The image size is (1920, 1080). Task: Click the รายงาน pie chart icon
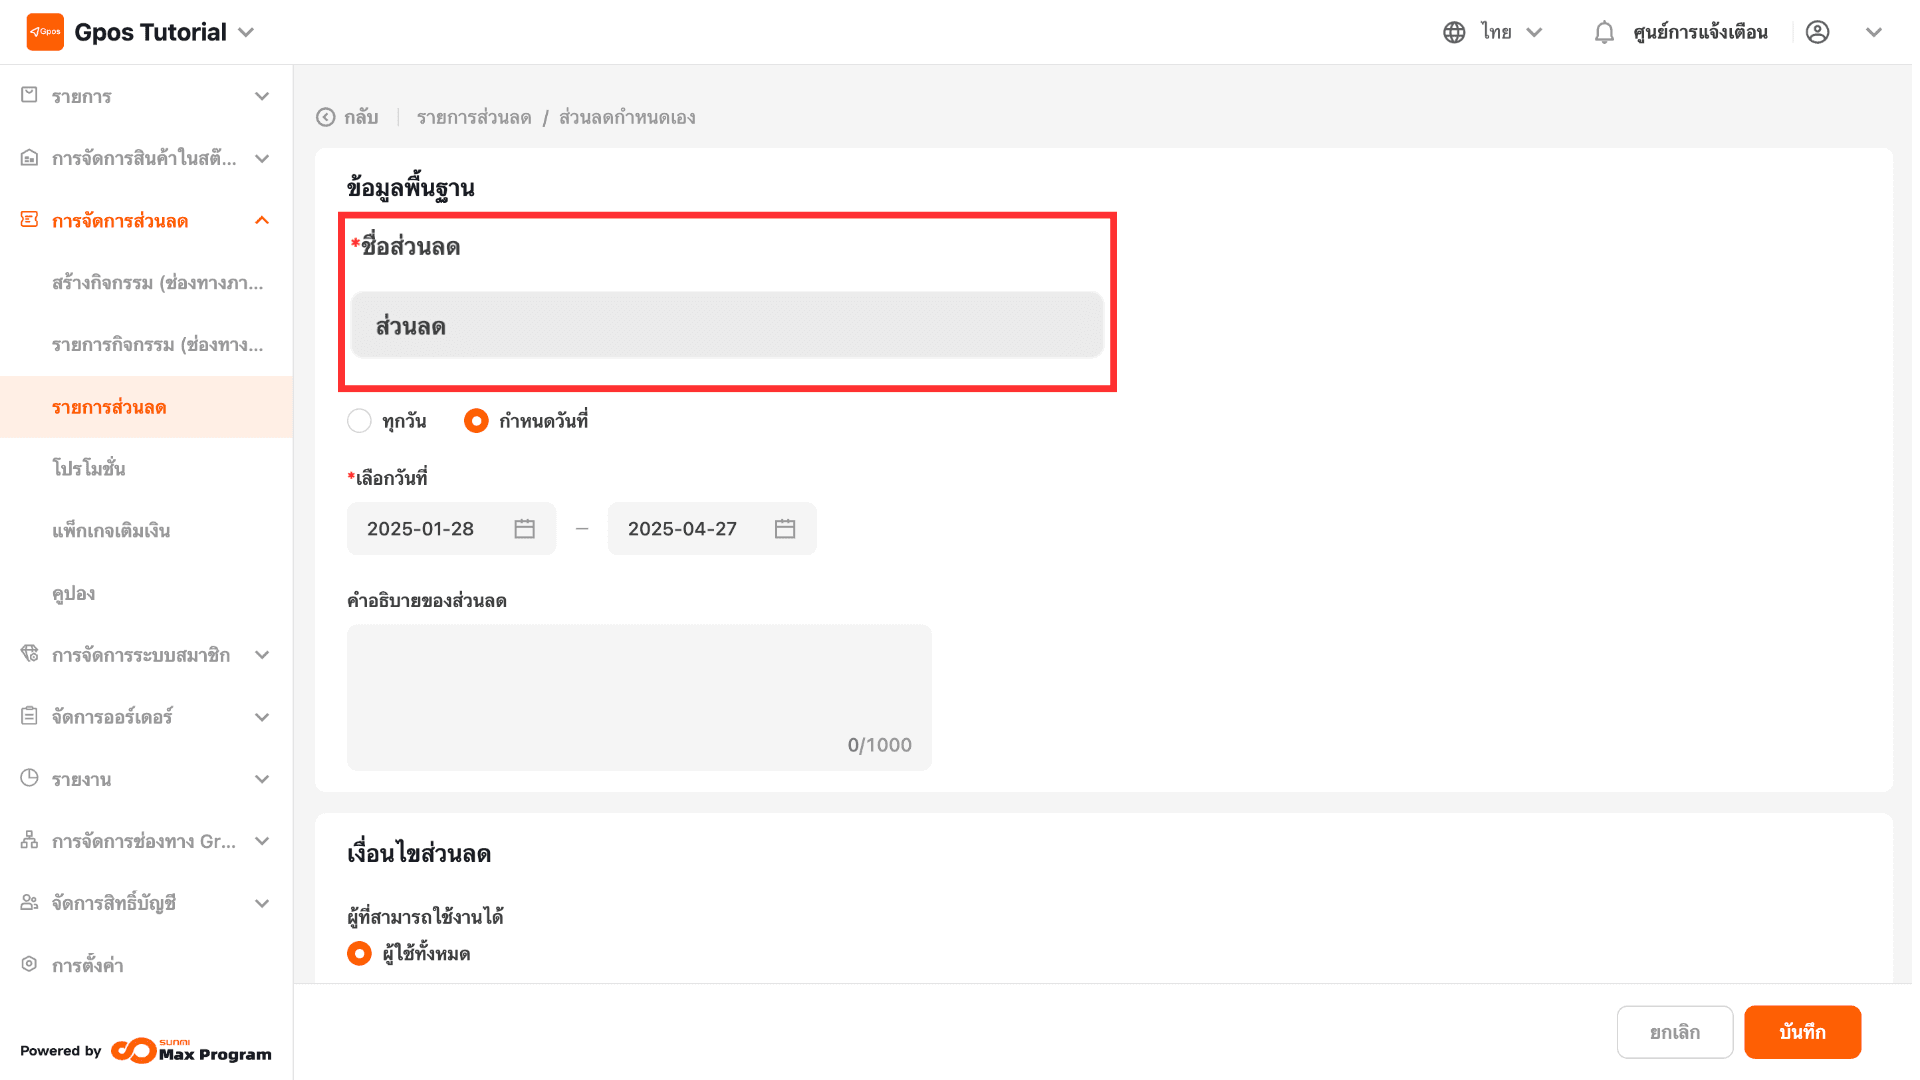coord(29,778)
